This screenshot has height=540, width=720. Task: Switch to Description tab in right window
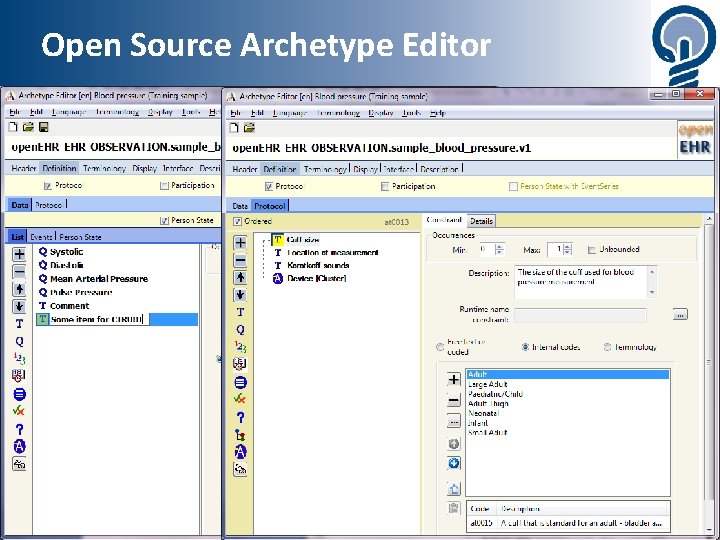point(439,169)
